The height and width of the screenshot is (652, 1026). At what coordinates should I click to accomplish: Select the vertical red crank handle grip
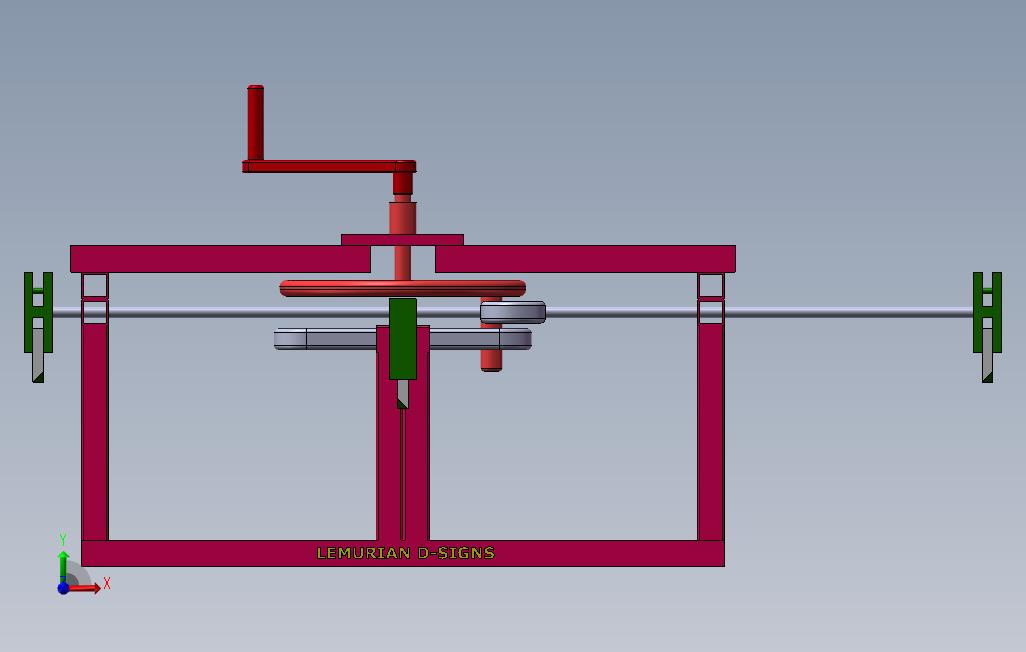pyautogui.click(x=255, y=122)
